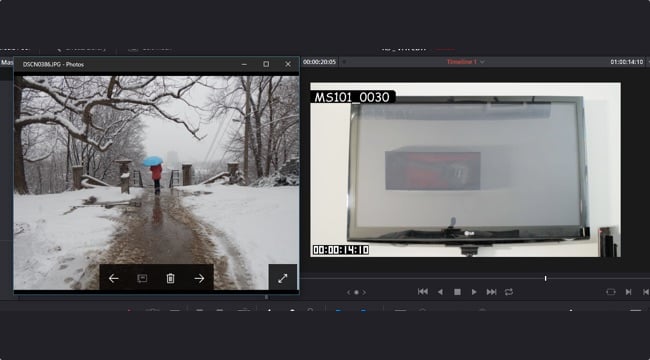Click the 00:00:20:05 duration timecode field
This screenshot has width=650, height=360.
point(319,62)
